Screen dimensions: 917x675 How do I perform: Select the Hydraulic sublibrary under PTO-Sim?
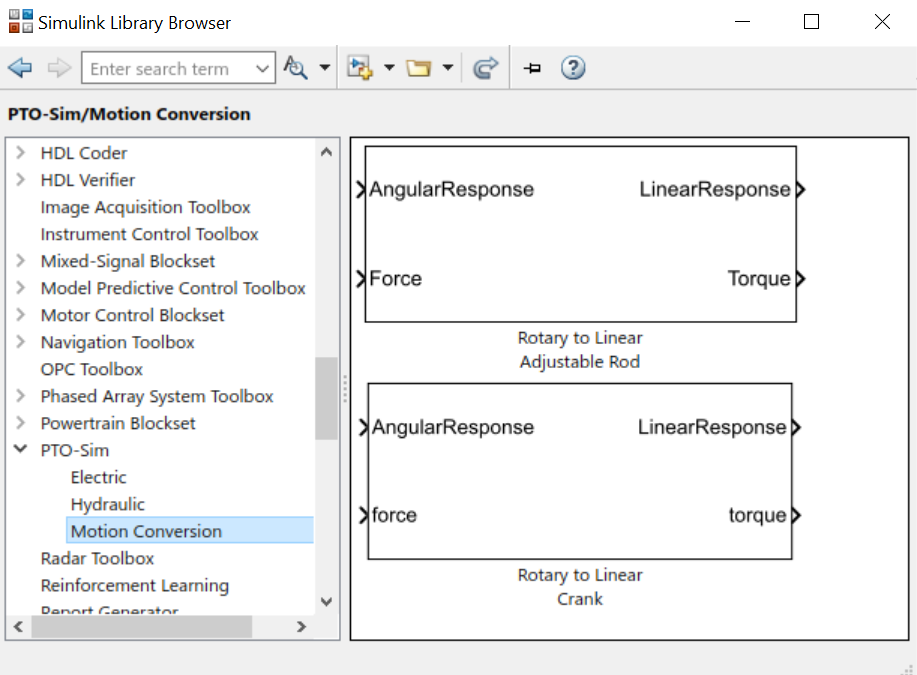tap(108, 504)
